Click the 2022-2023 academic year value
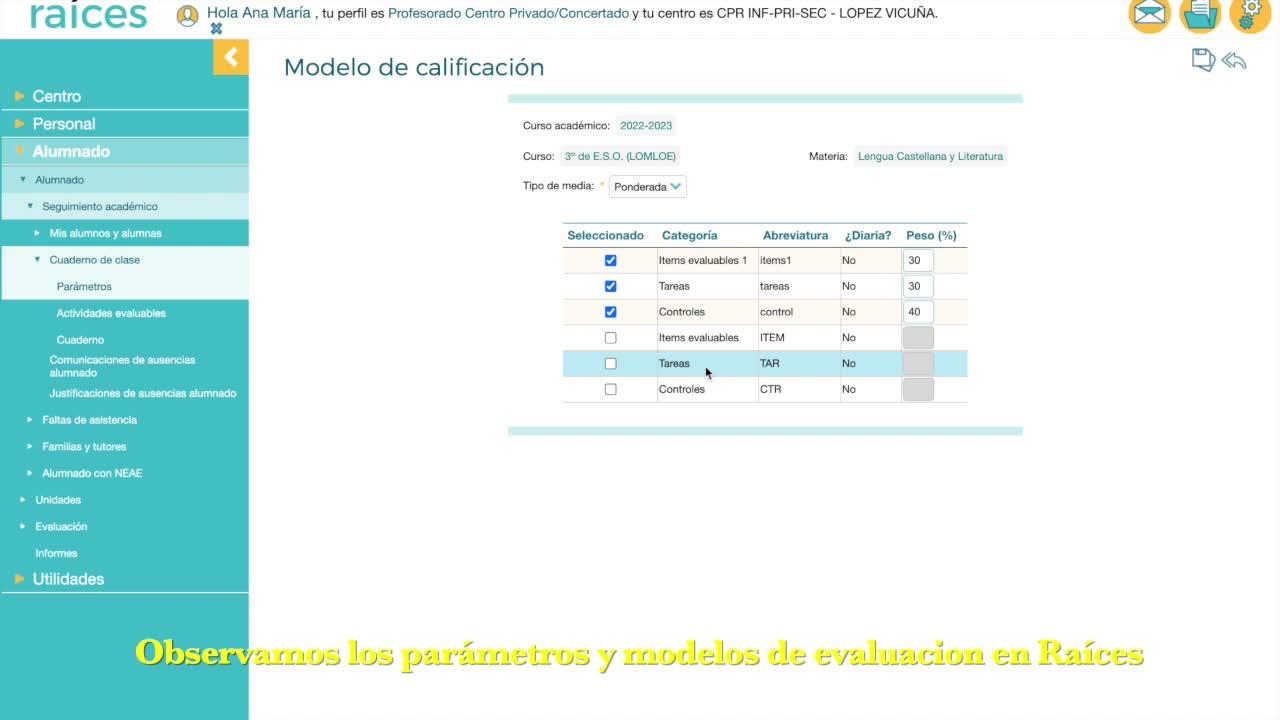Screen dimensions: 1280x720 [646, 126]
